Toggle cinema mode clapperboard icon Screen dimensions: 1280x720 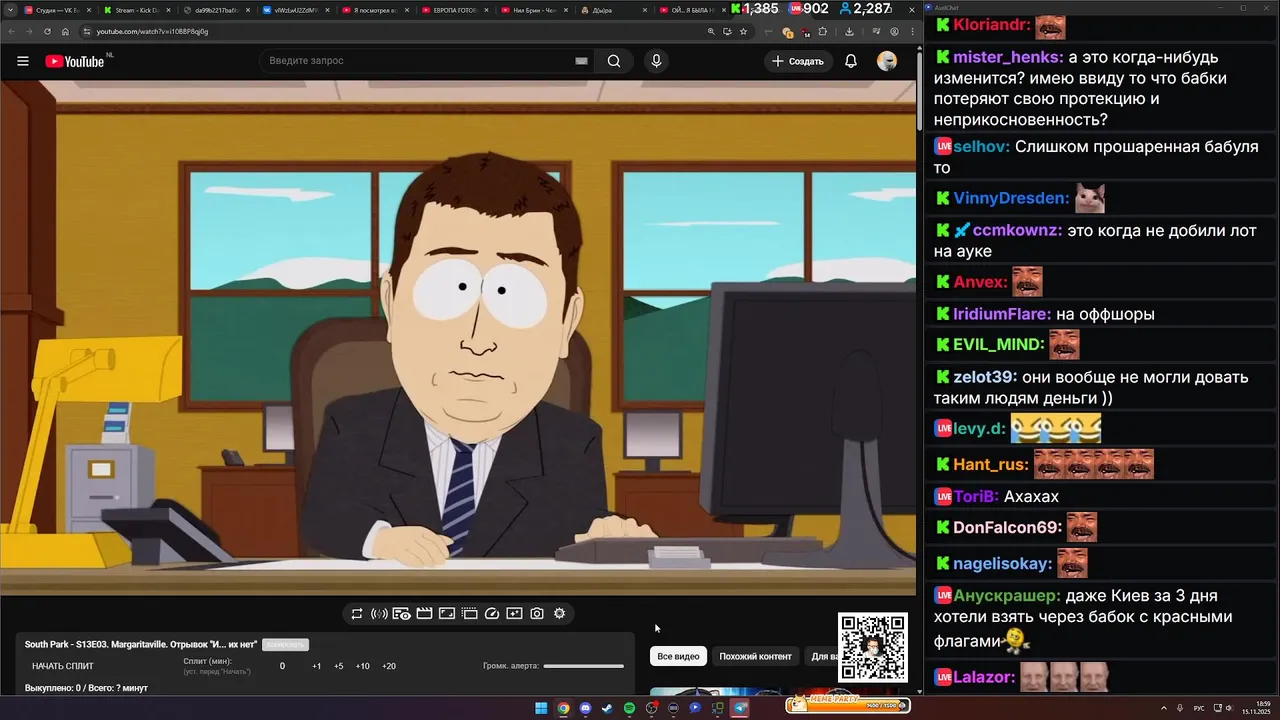tap(424, 614)
